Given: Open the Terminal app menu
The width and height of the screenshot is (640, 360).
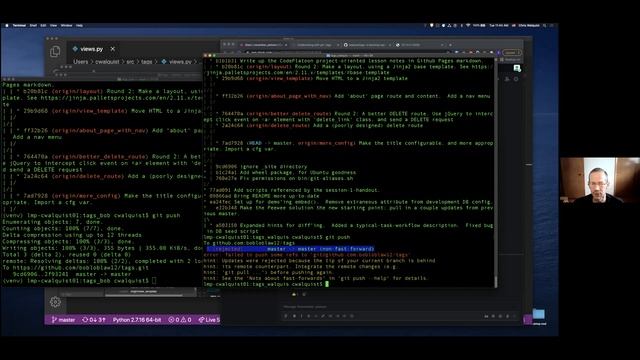Looking at the screenshot, I should click(x=19, y=25).
